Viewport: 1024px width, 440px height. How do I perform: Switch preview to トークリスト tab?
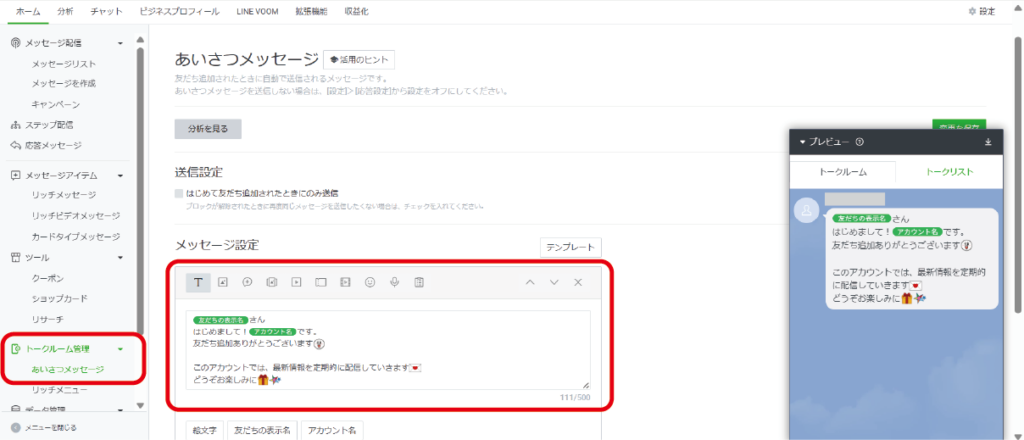pos(950,172)
